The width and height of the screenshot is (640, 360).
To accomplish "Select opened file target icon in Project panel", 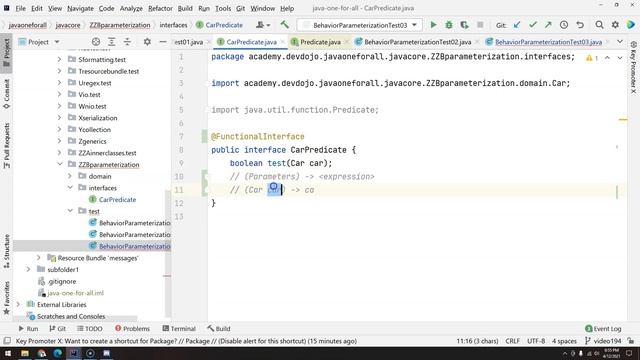I will [x=96, y=42].
